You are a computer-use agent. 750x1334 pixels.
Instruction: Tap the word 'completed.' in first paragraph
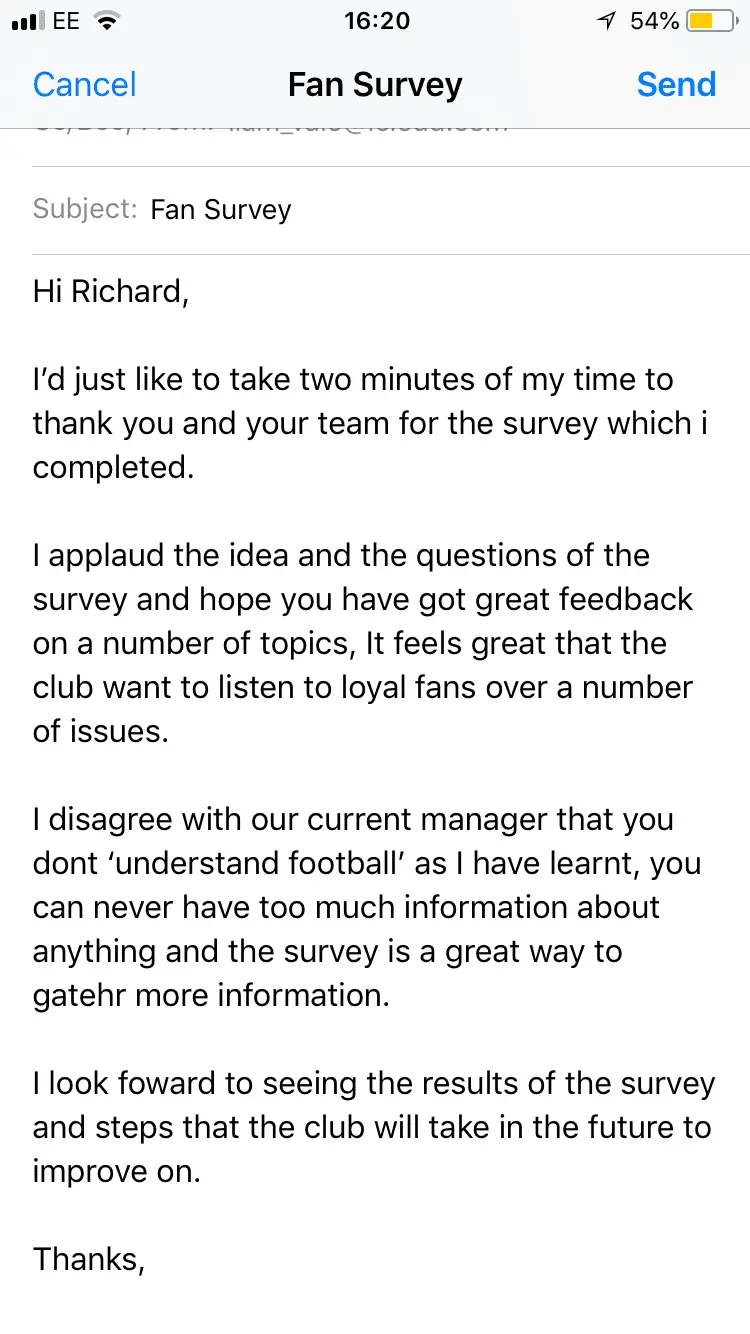click(x=113, y=467)
